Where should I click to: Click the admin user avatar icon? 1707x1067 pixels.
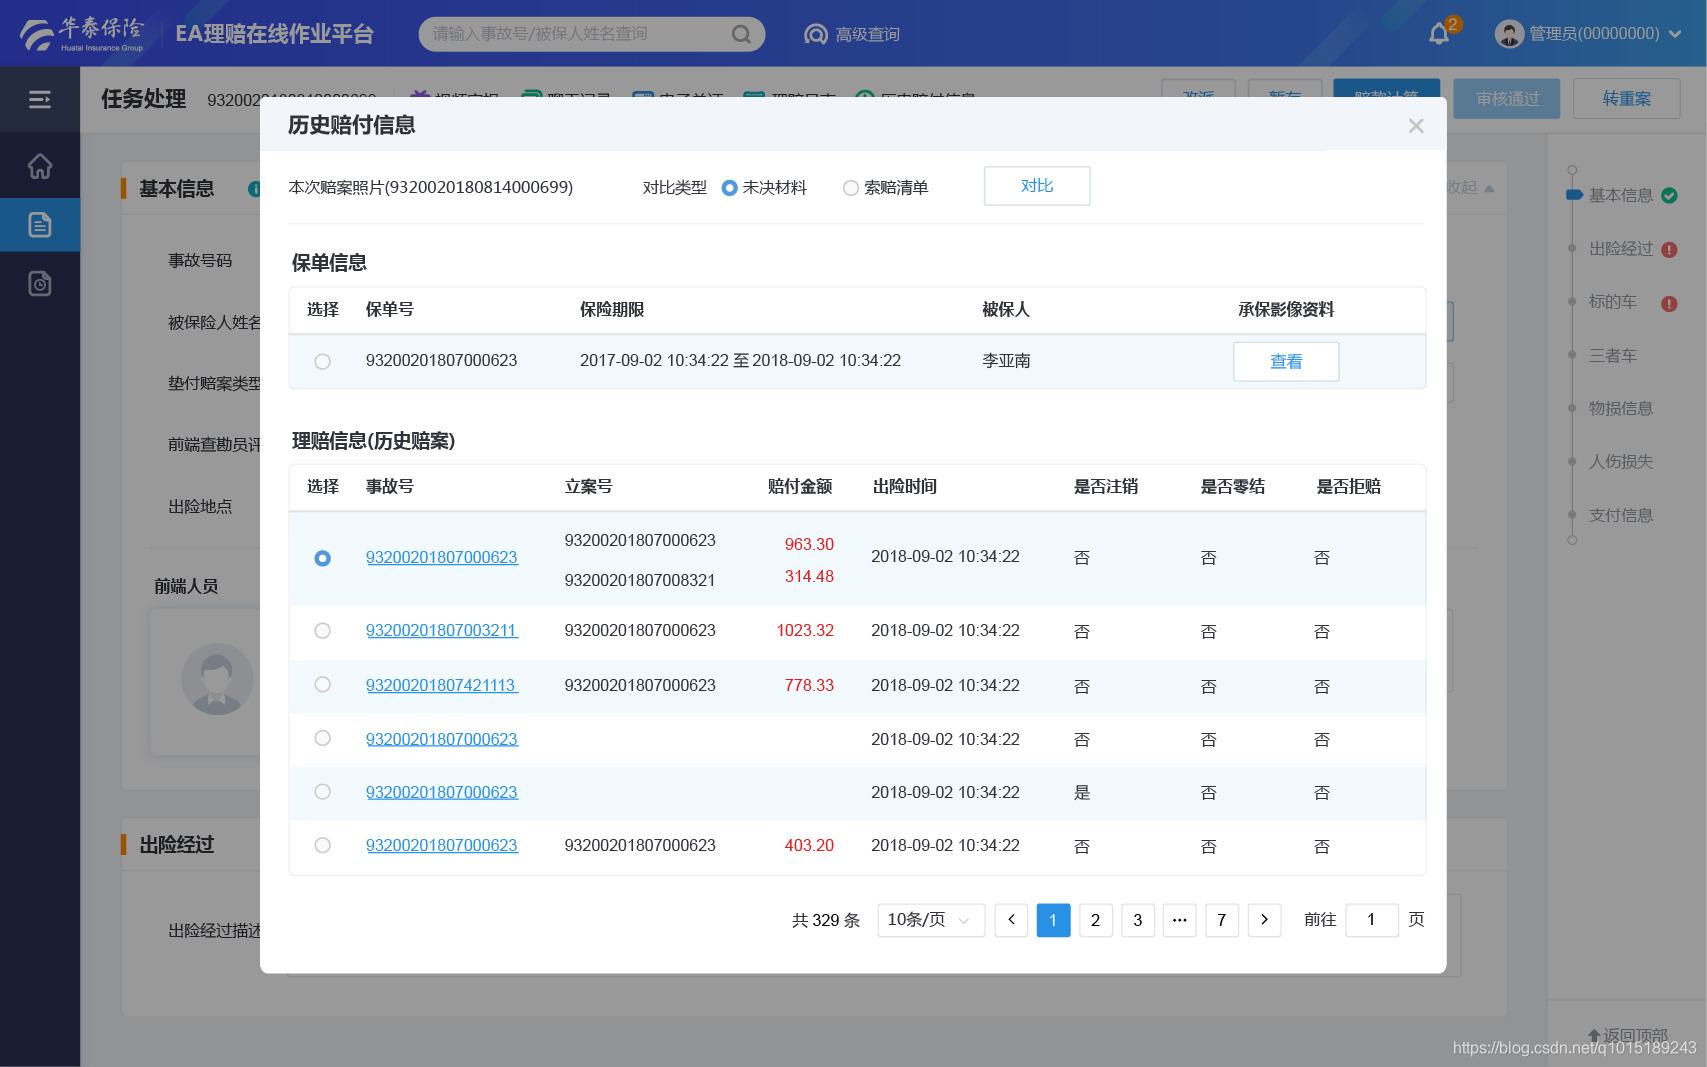pos(1509,34)
